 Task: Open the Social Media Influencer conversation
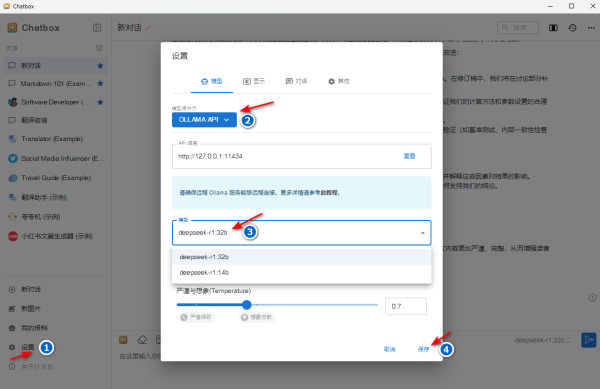(56, 158)
